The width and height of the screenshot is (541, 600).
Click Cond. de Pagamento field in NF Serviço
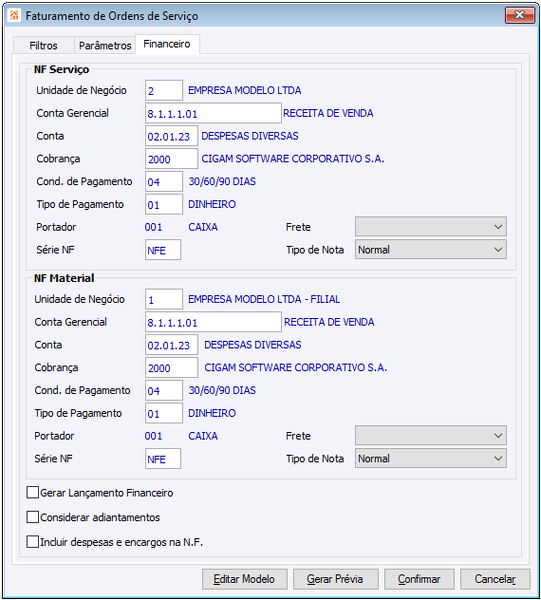[164, 182]
